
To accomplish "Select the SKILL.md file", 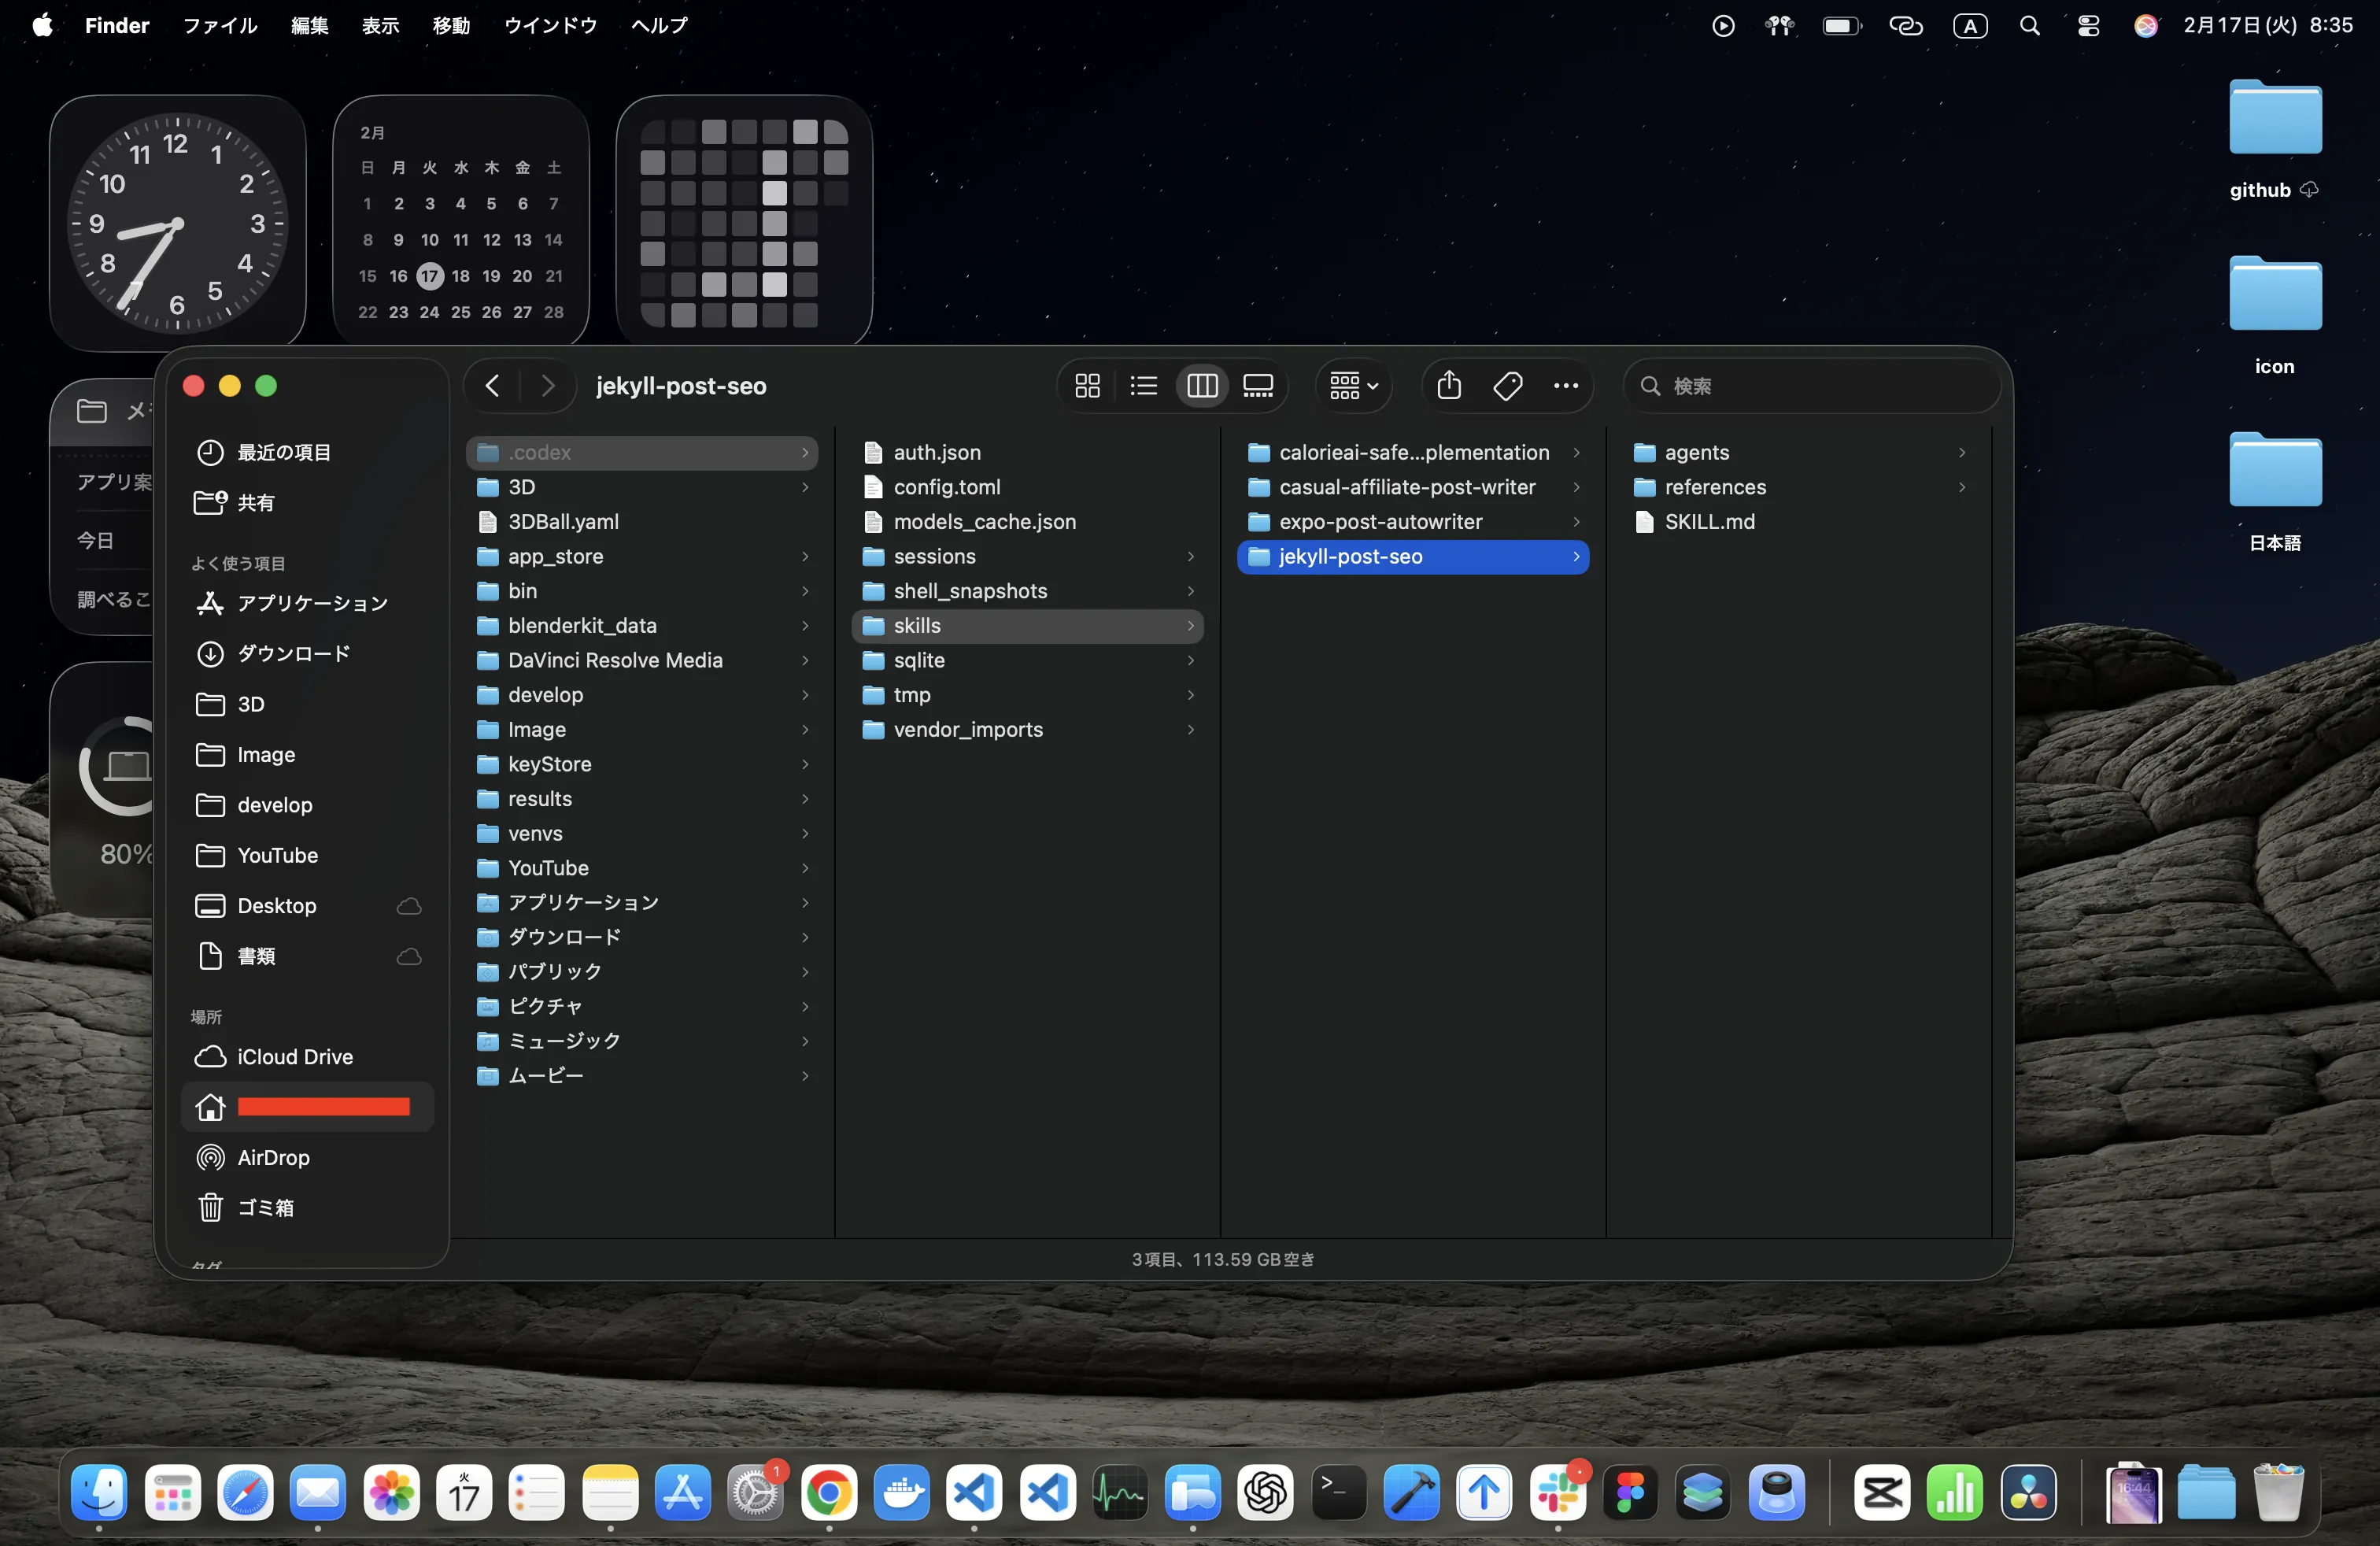I will coord(1709,522).
